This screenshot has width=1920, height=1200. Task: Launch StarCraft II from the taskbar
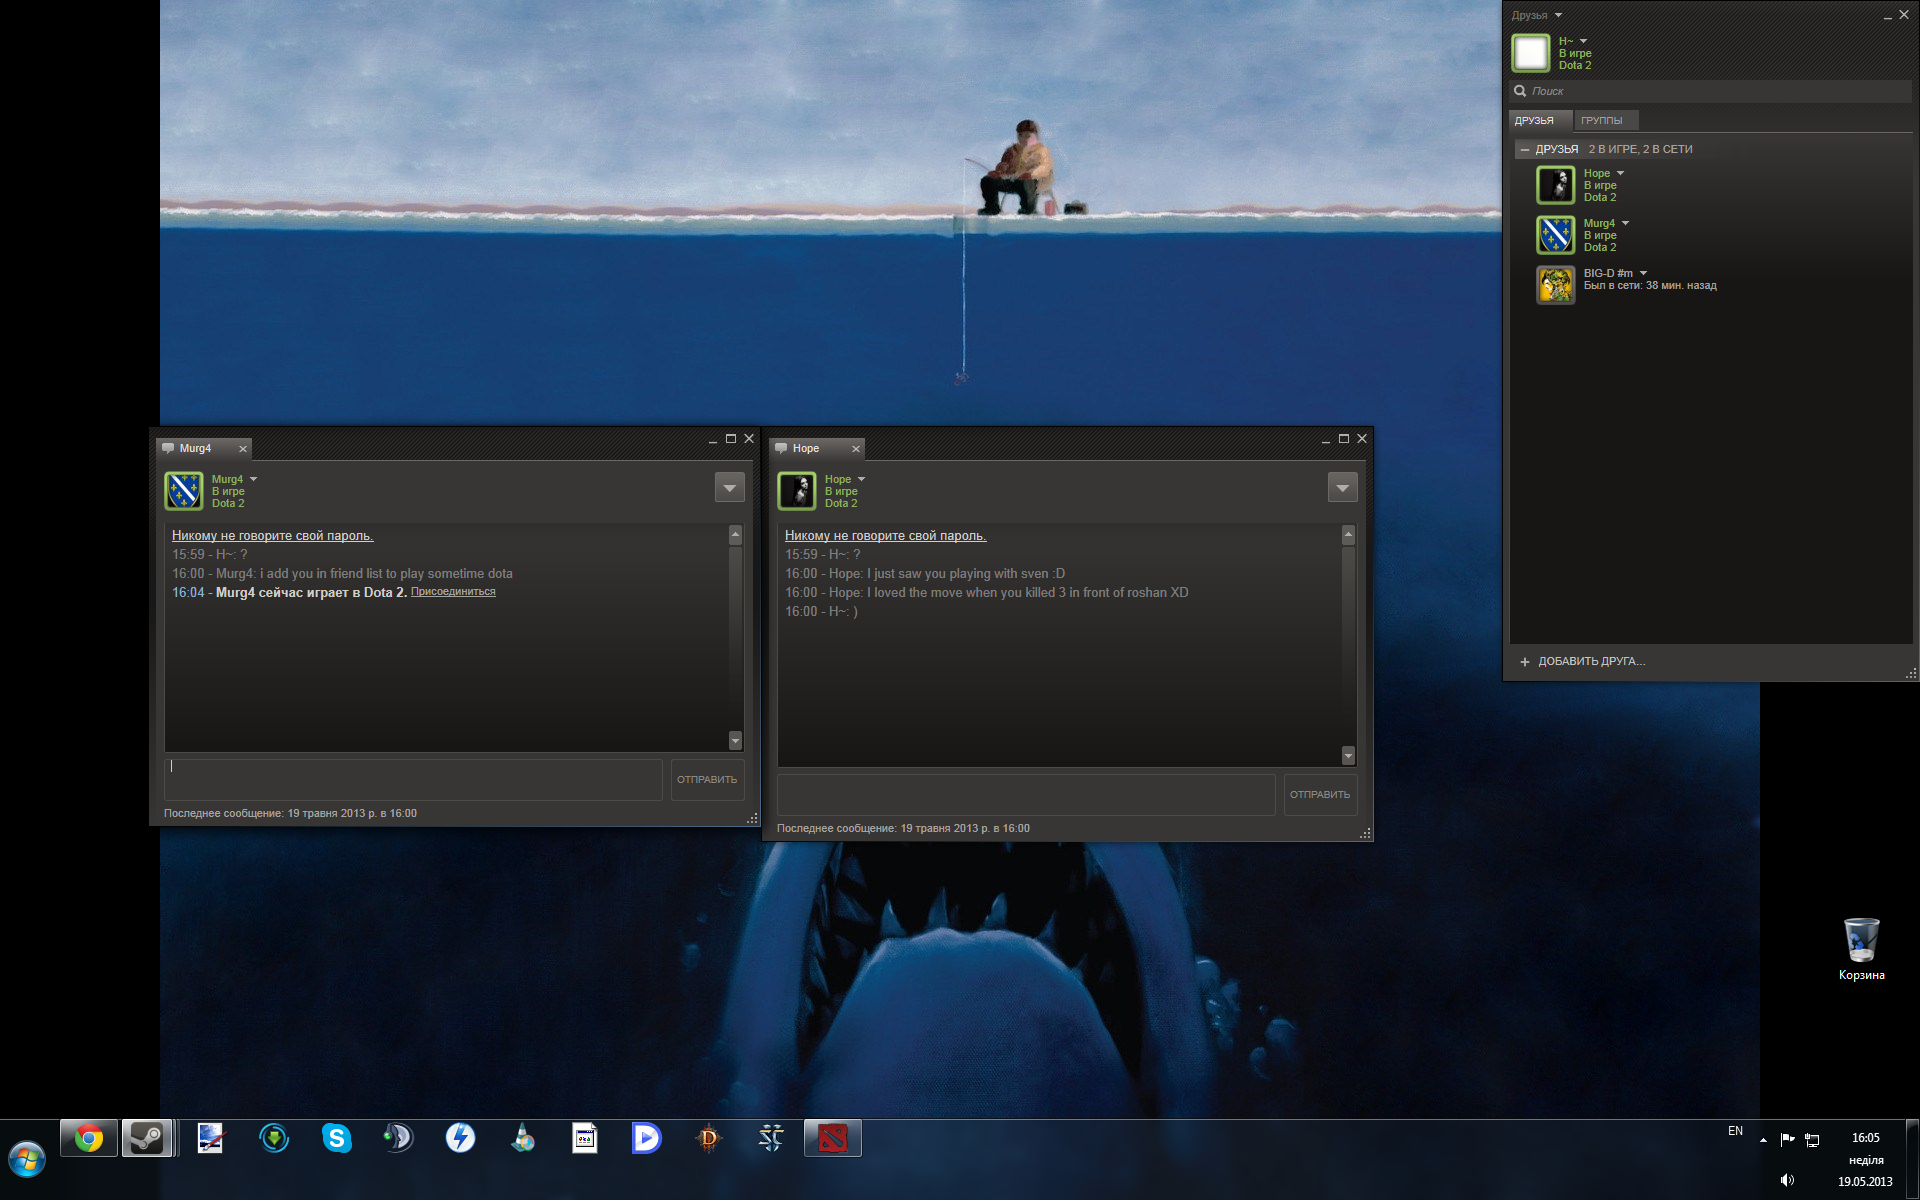pyautogui.click(x=771, y=1138)
